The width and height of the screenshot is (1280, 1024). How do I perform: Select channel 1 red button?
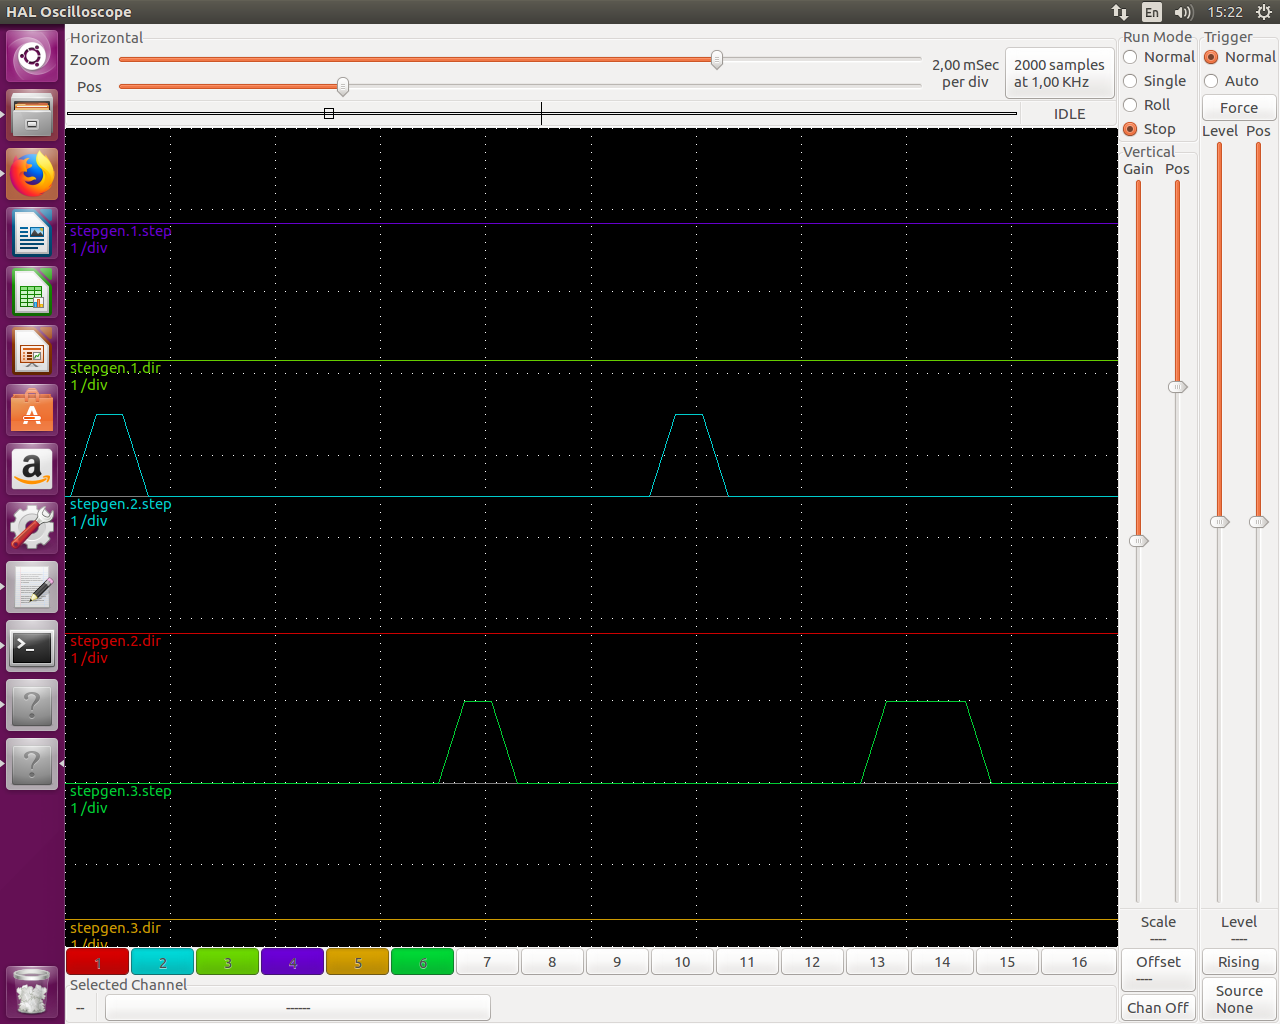point(97,962)
